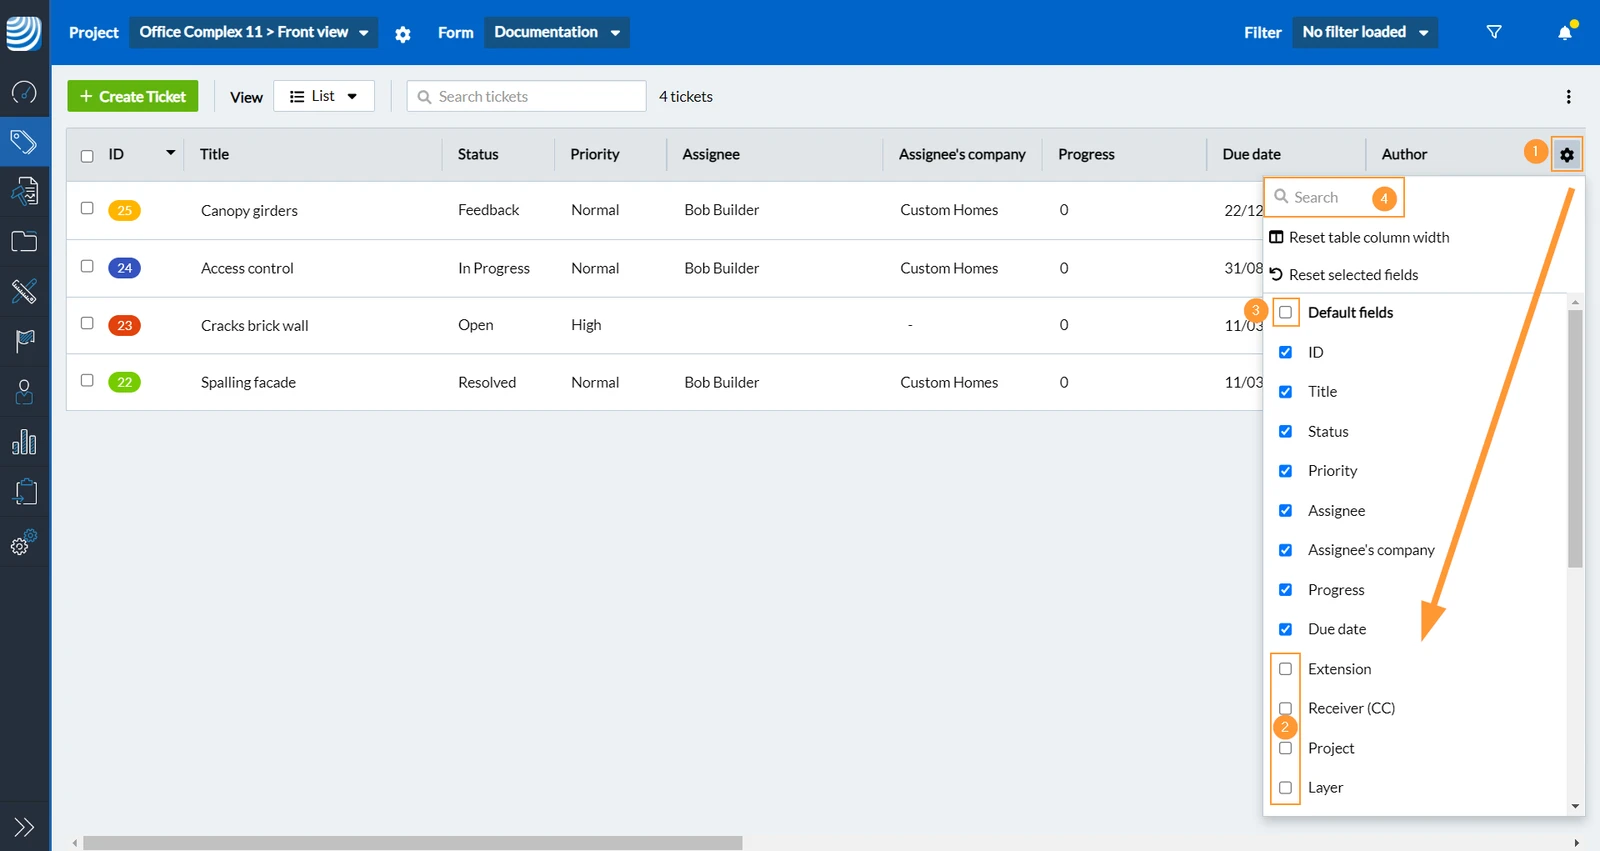The height and width of the screenshot is (851, 1600).
Task: Expand the sidebar with double chevron
Action: tap(24, 827)
